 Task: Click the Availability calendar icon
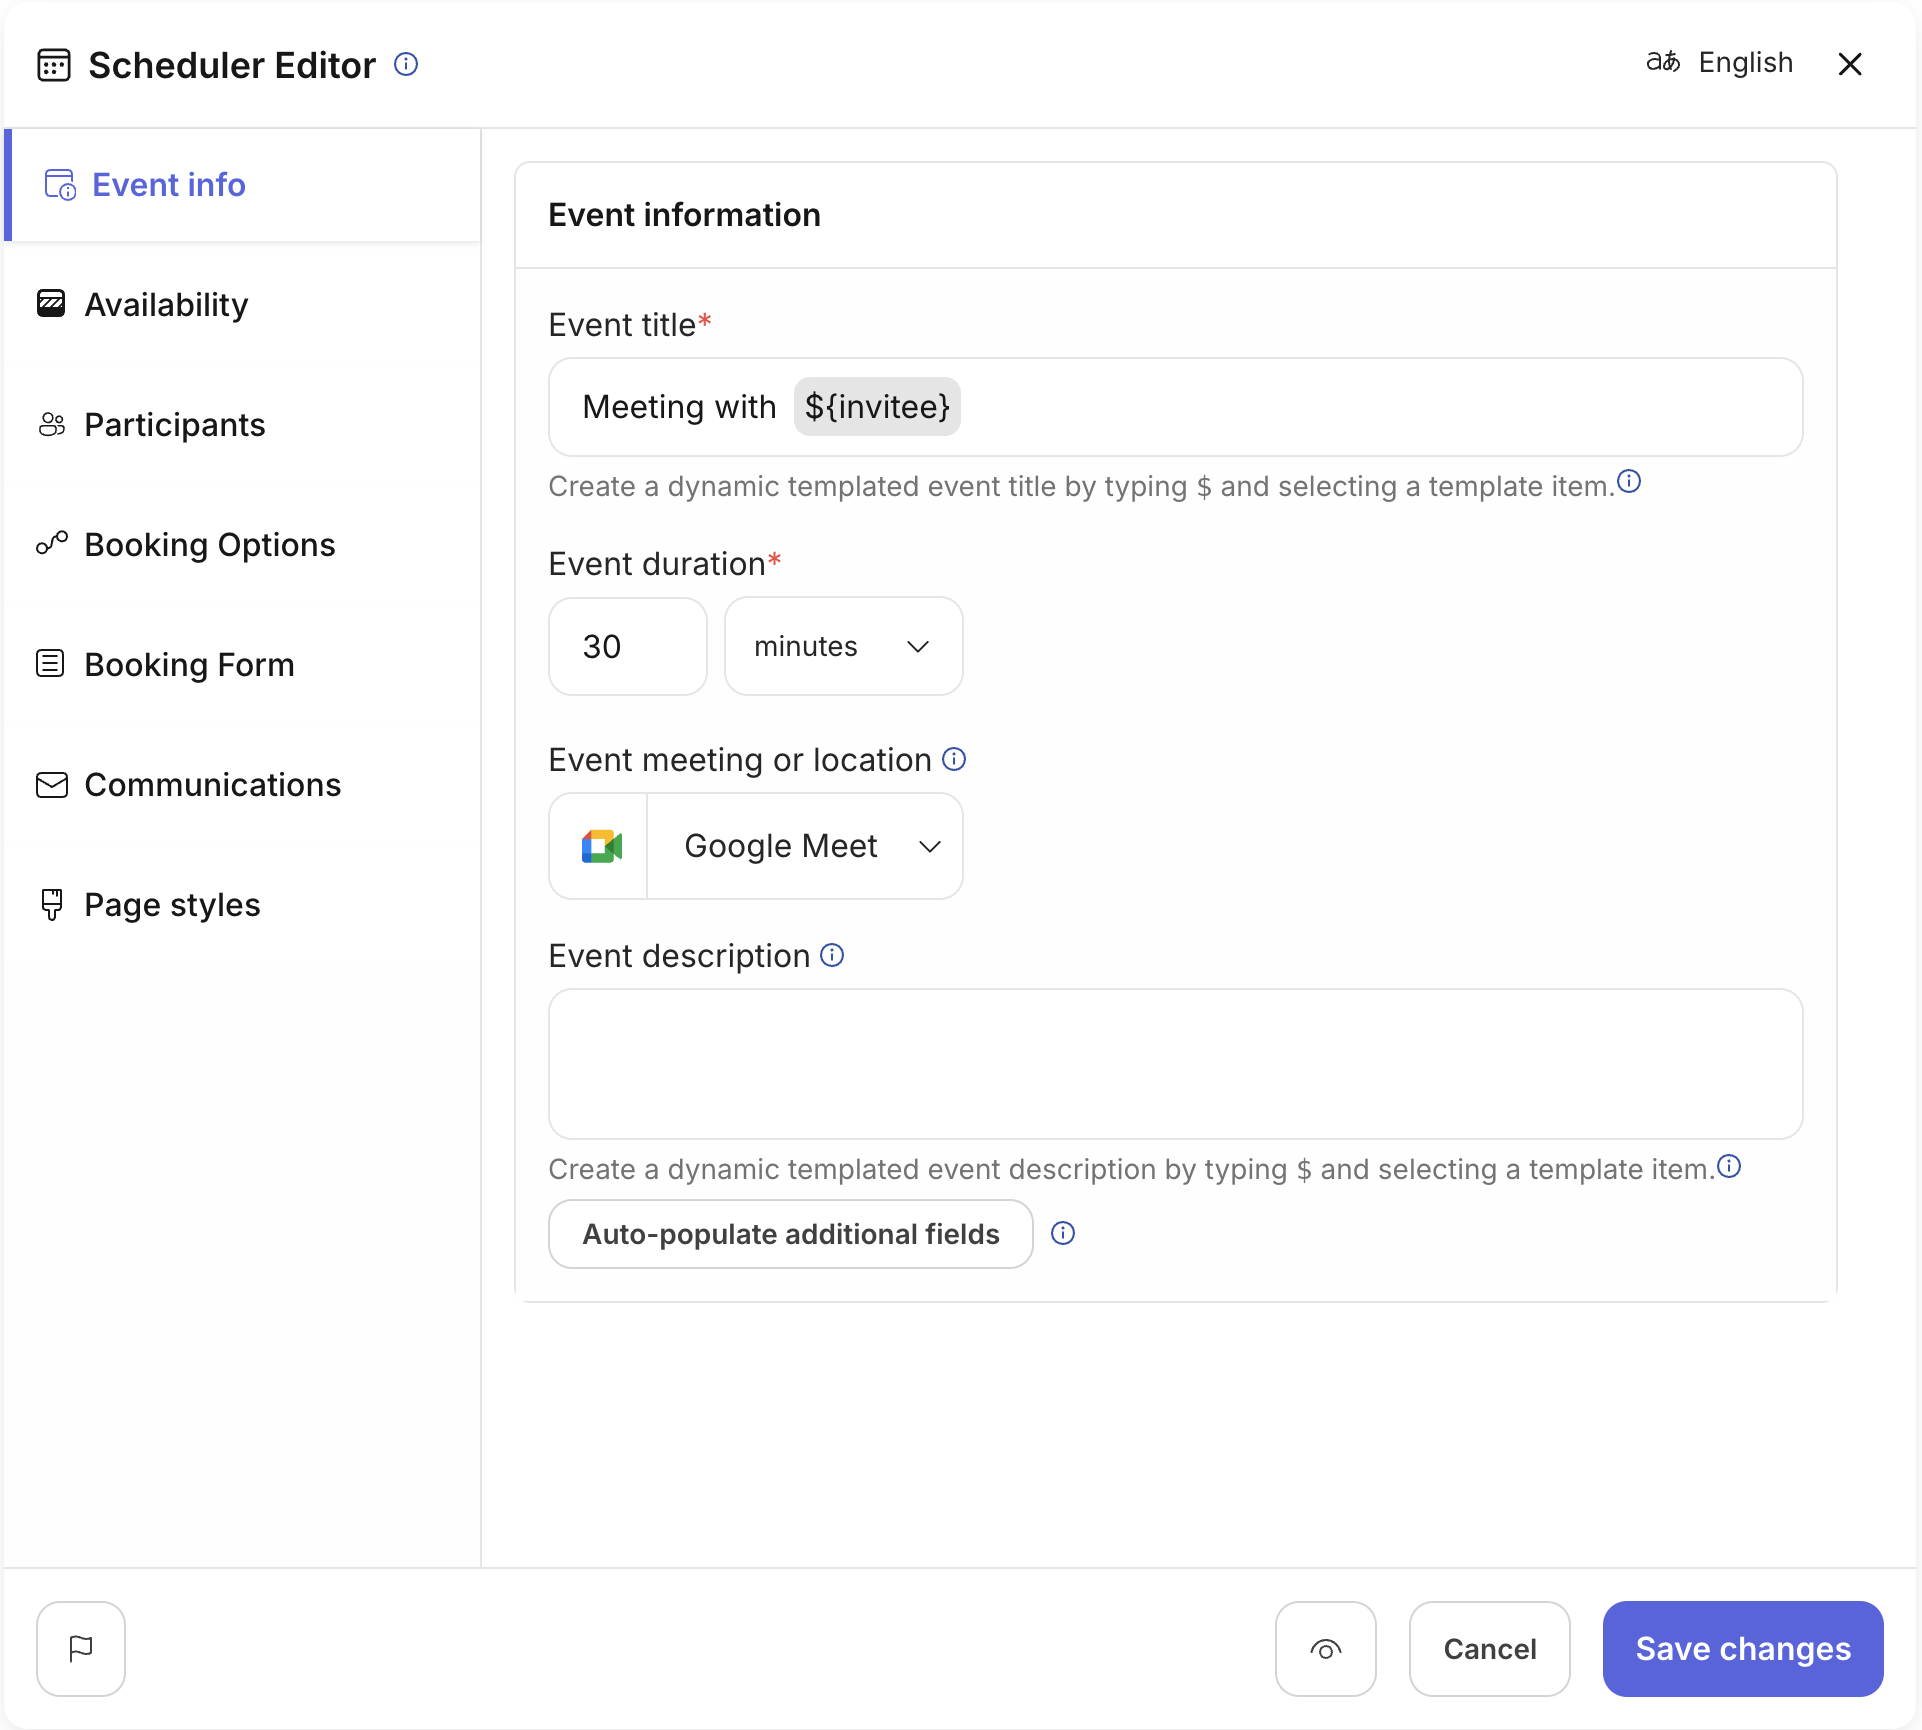tap(51, 304)
